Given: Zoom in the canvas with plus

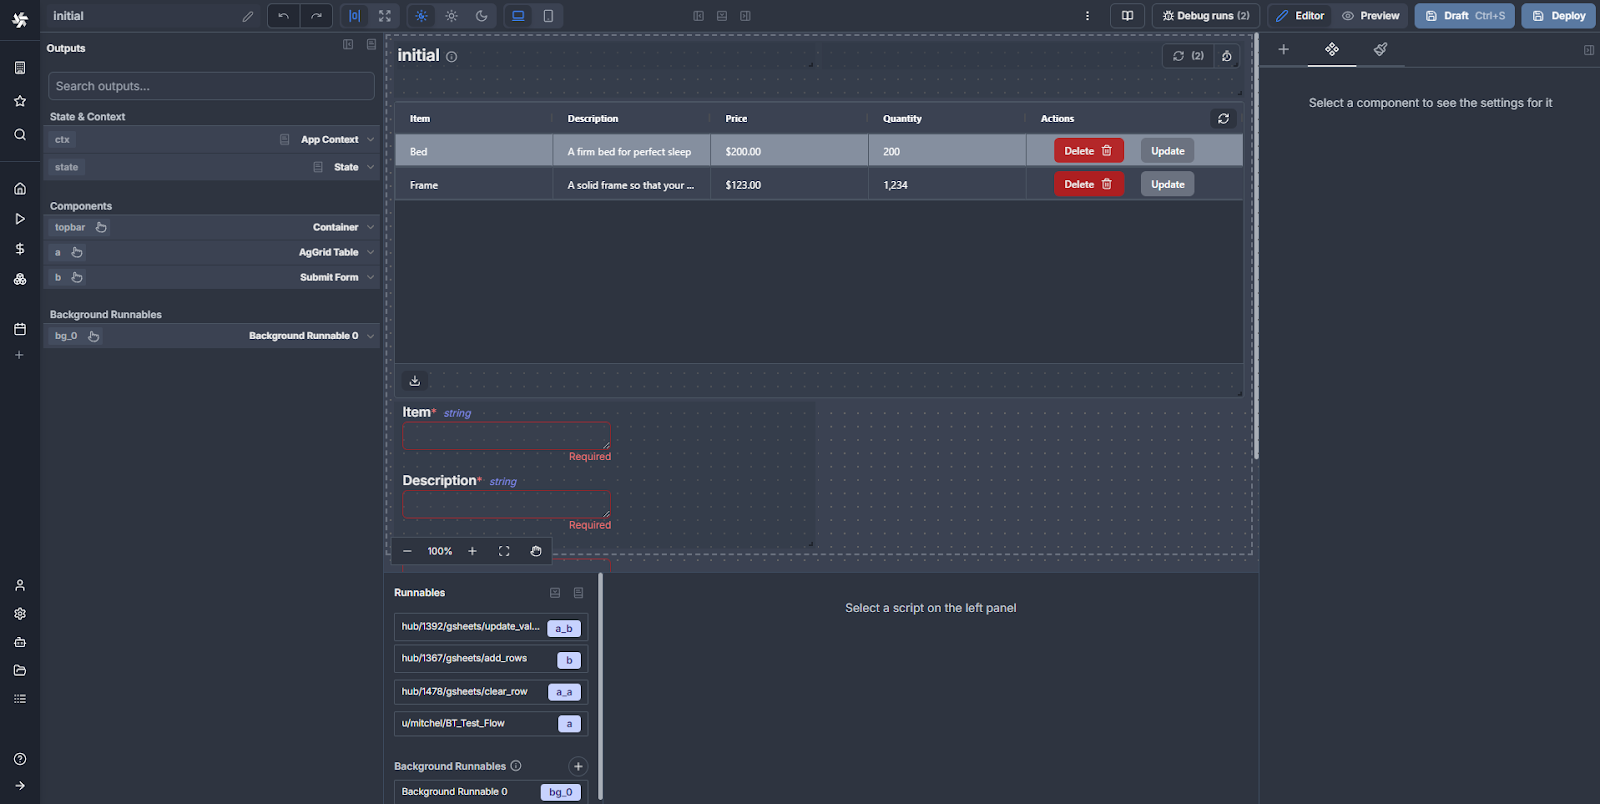Looking at the screenshot, I should pyautogui.click(x=472, y=551).
